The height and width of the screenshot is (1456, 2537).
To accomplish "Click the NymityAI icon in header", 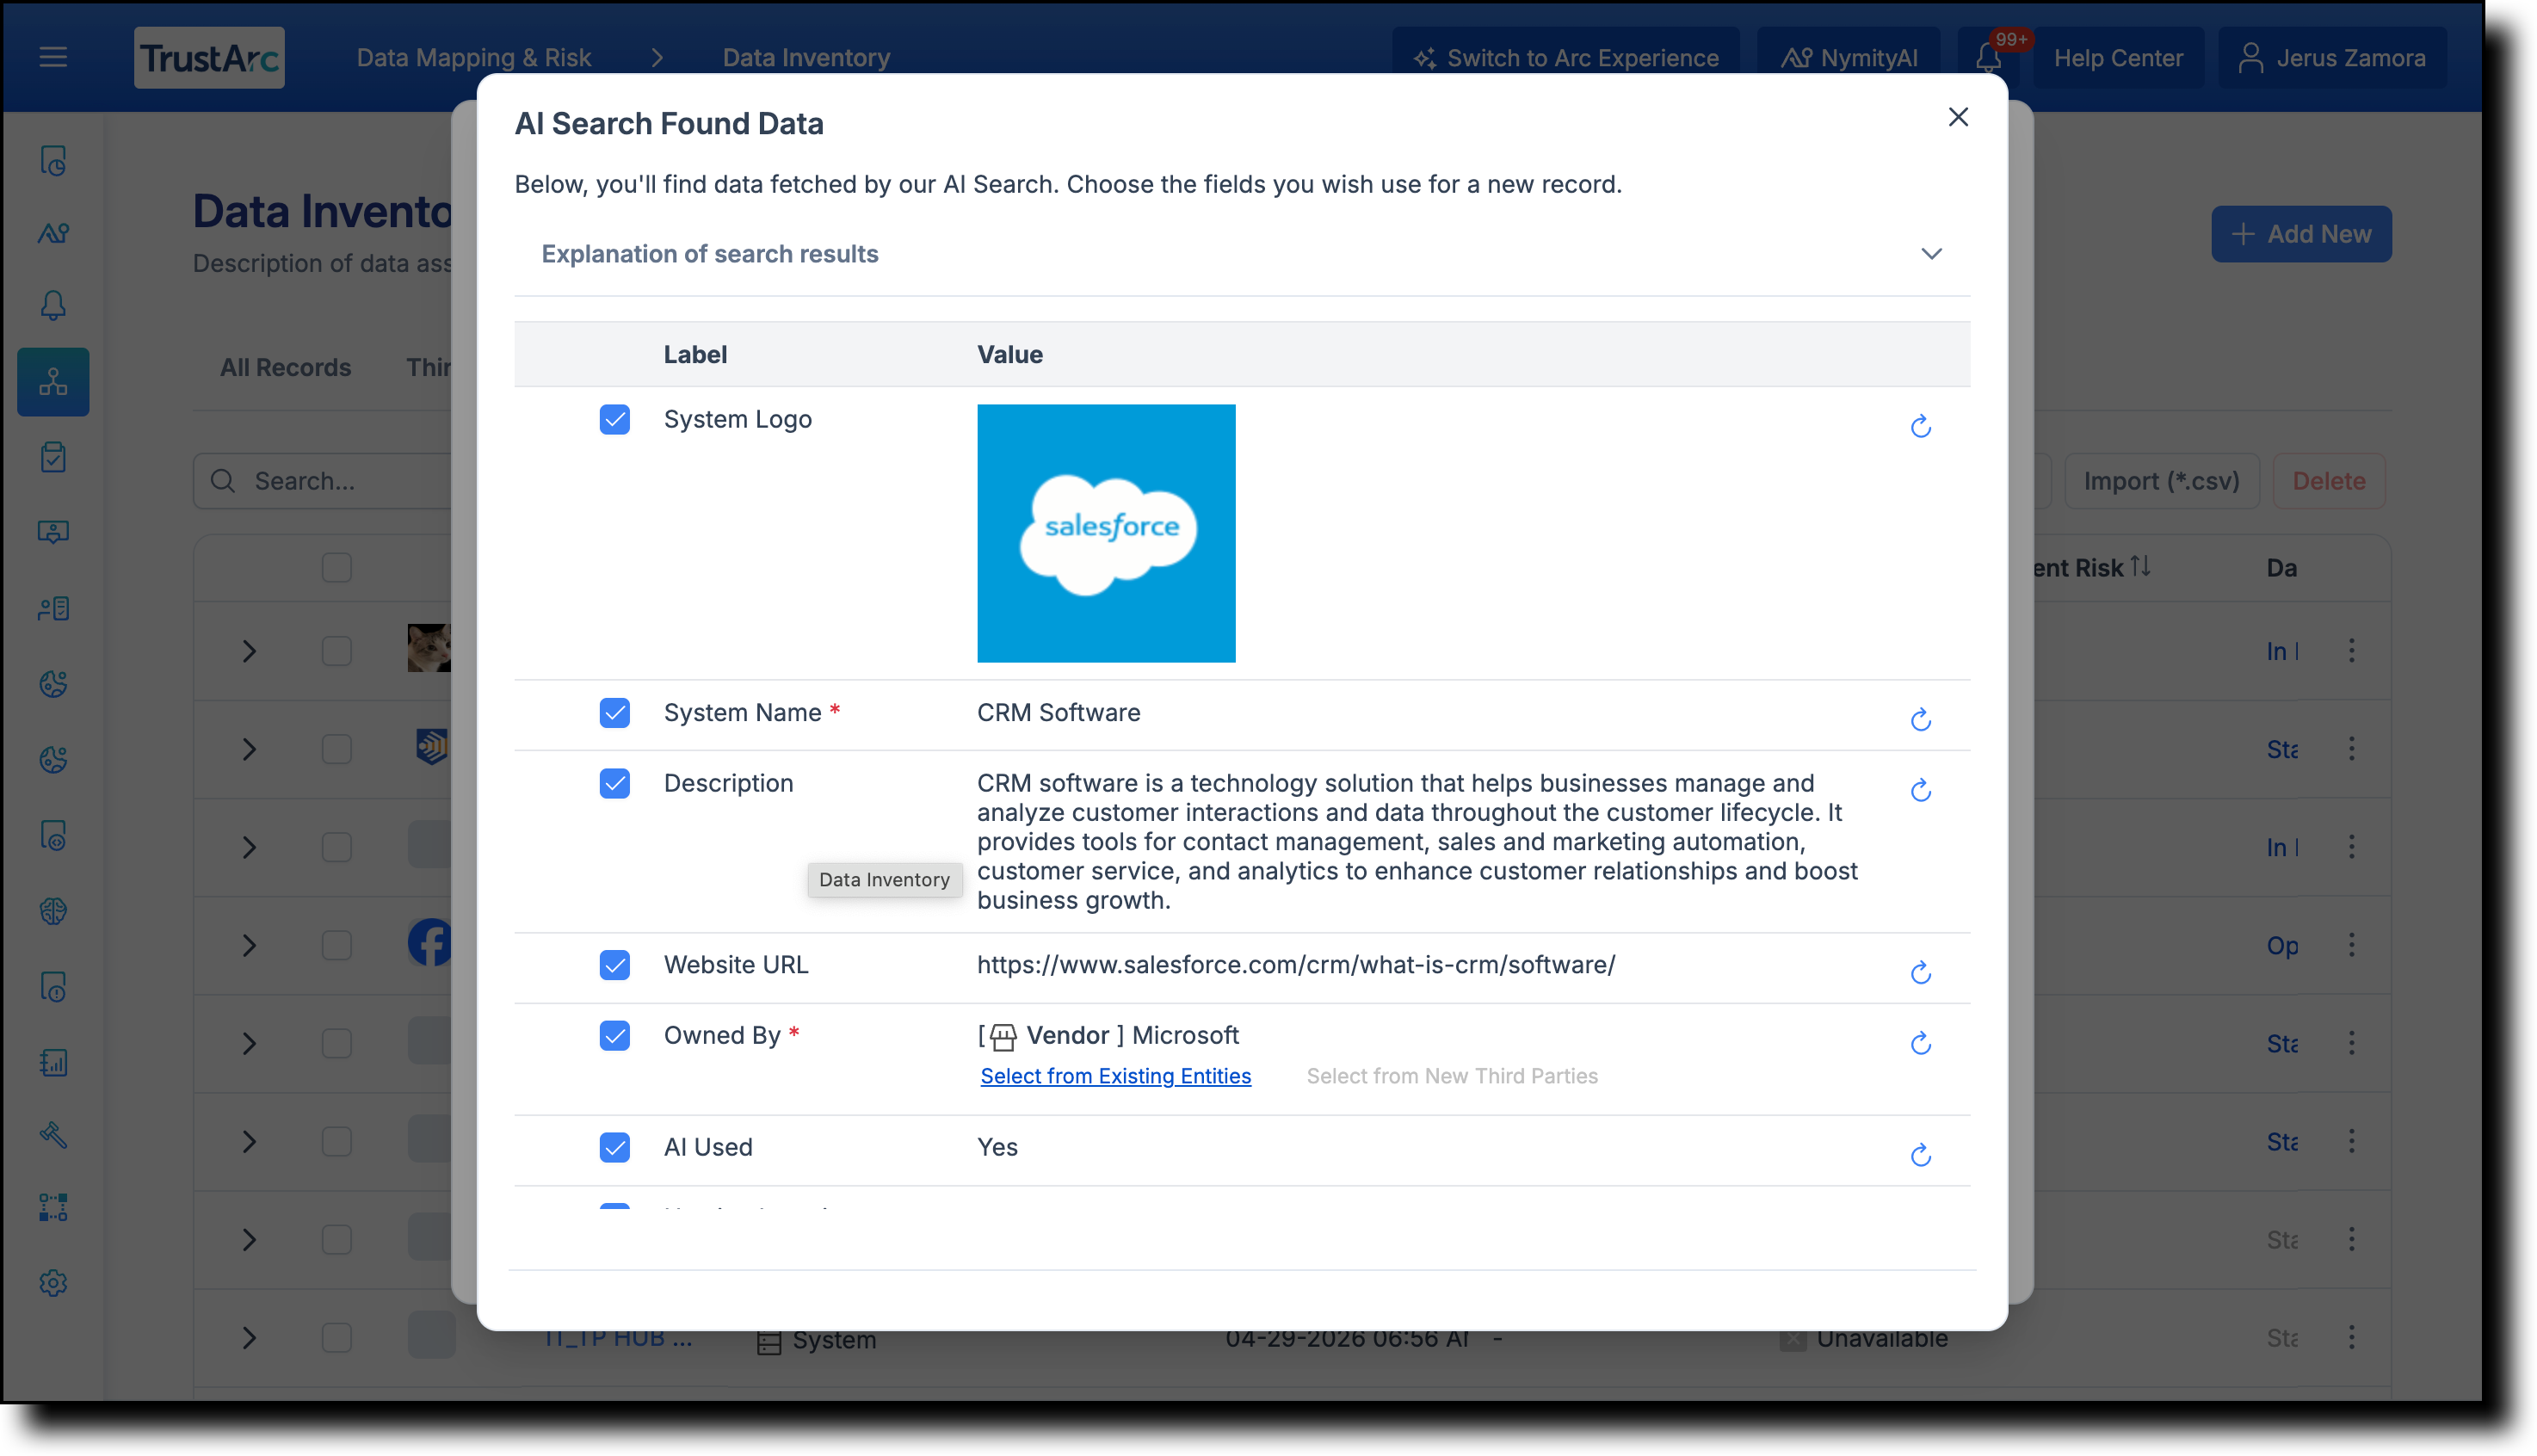I will pos(1796,58).
